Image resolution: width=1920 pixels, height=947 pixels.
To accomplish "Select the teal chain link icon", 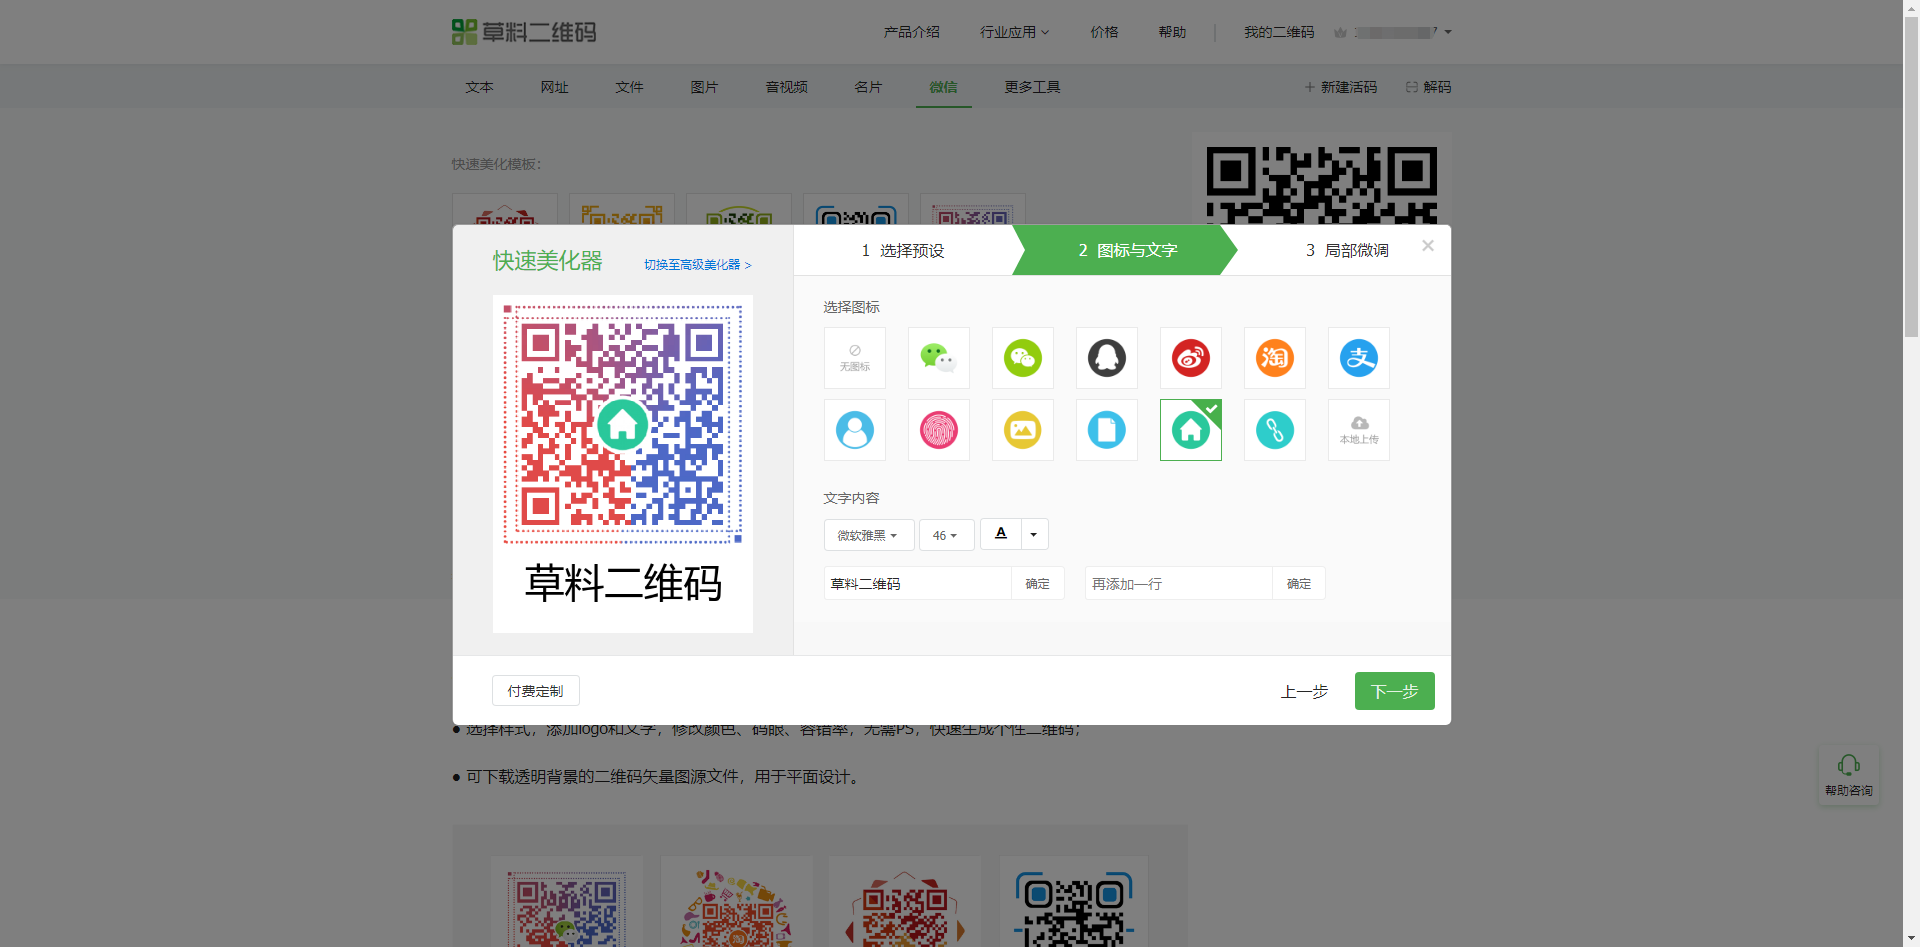I will pyautogui.click(x=1275, y=430).
